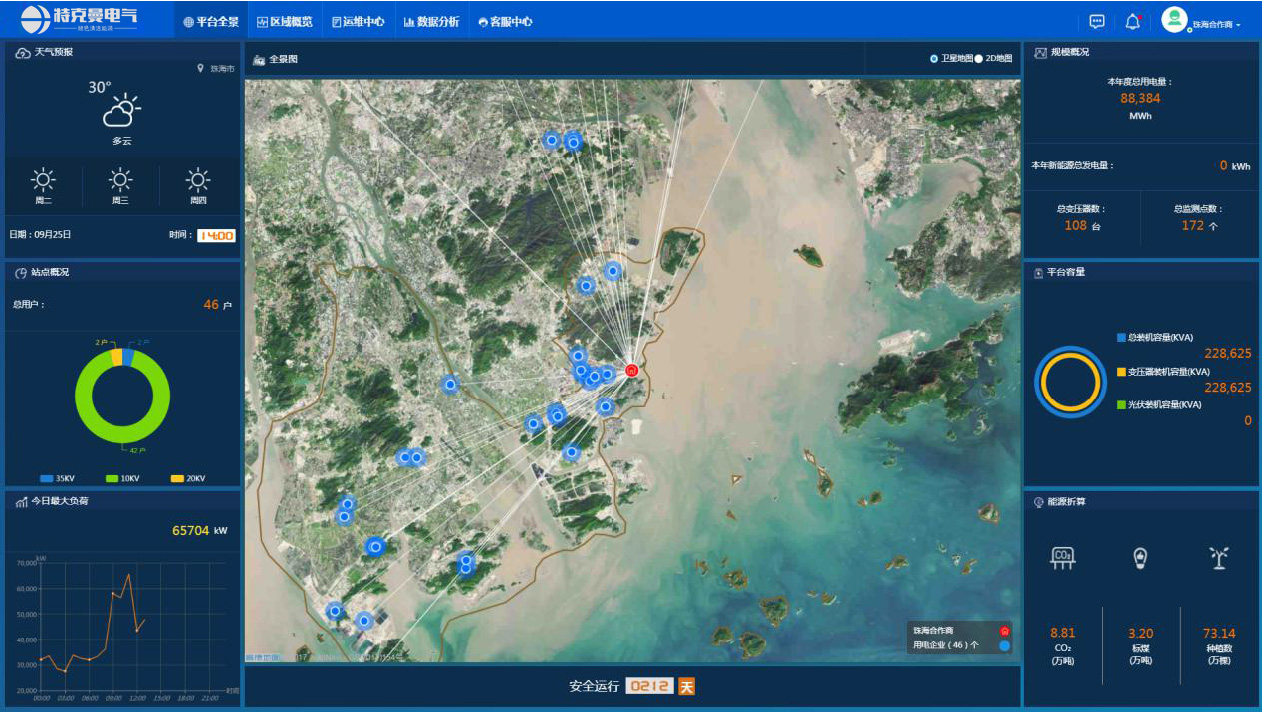Go to the 区域概览 tab
Screen dimensions: 1262x713
pos(284,21)
